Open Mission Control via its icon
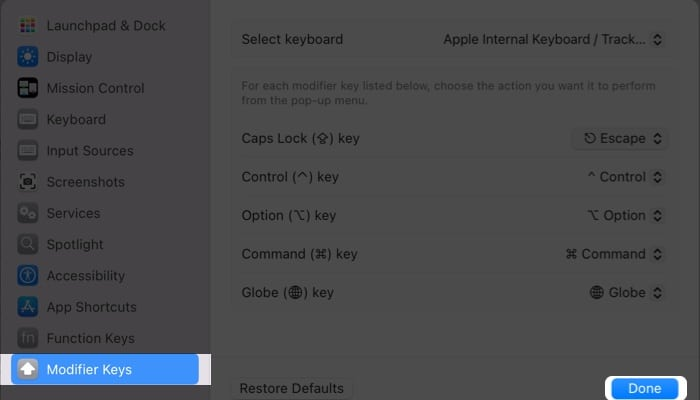 pyautogui.click(x=28, y=88)
